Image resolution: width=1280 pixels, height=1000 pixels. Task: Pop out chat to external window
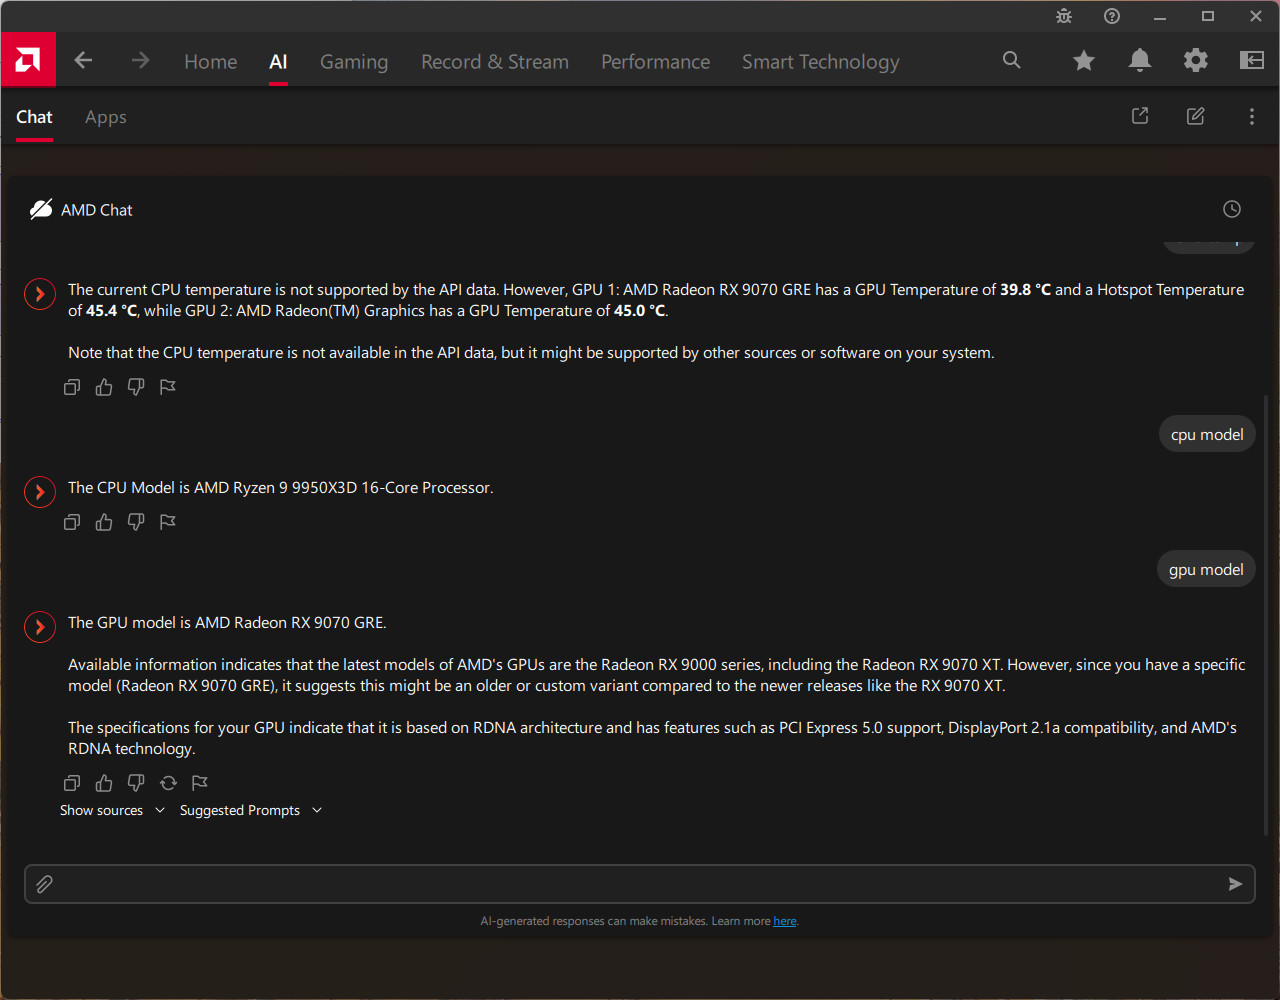(1140, 116)
